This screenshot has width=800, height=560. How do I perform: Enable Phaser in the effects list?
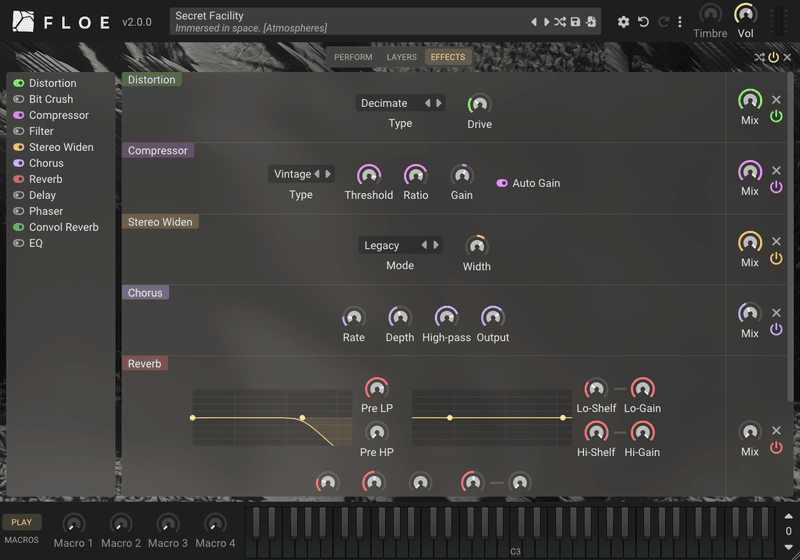pos(18,211)
